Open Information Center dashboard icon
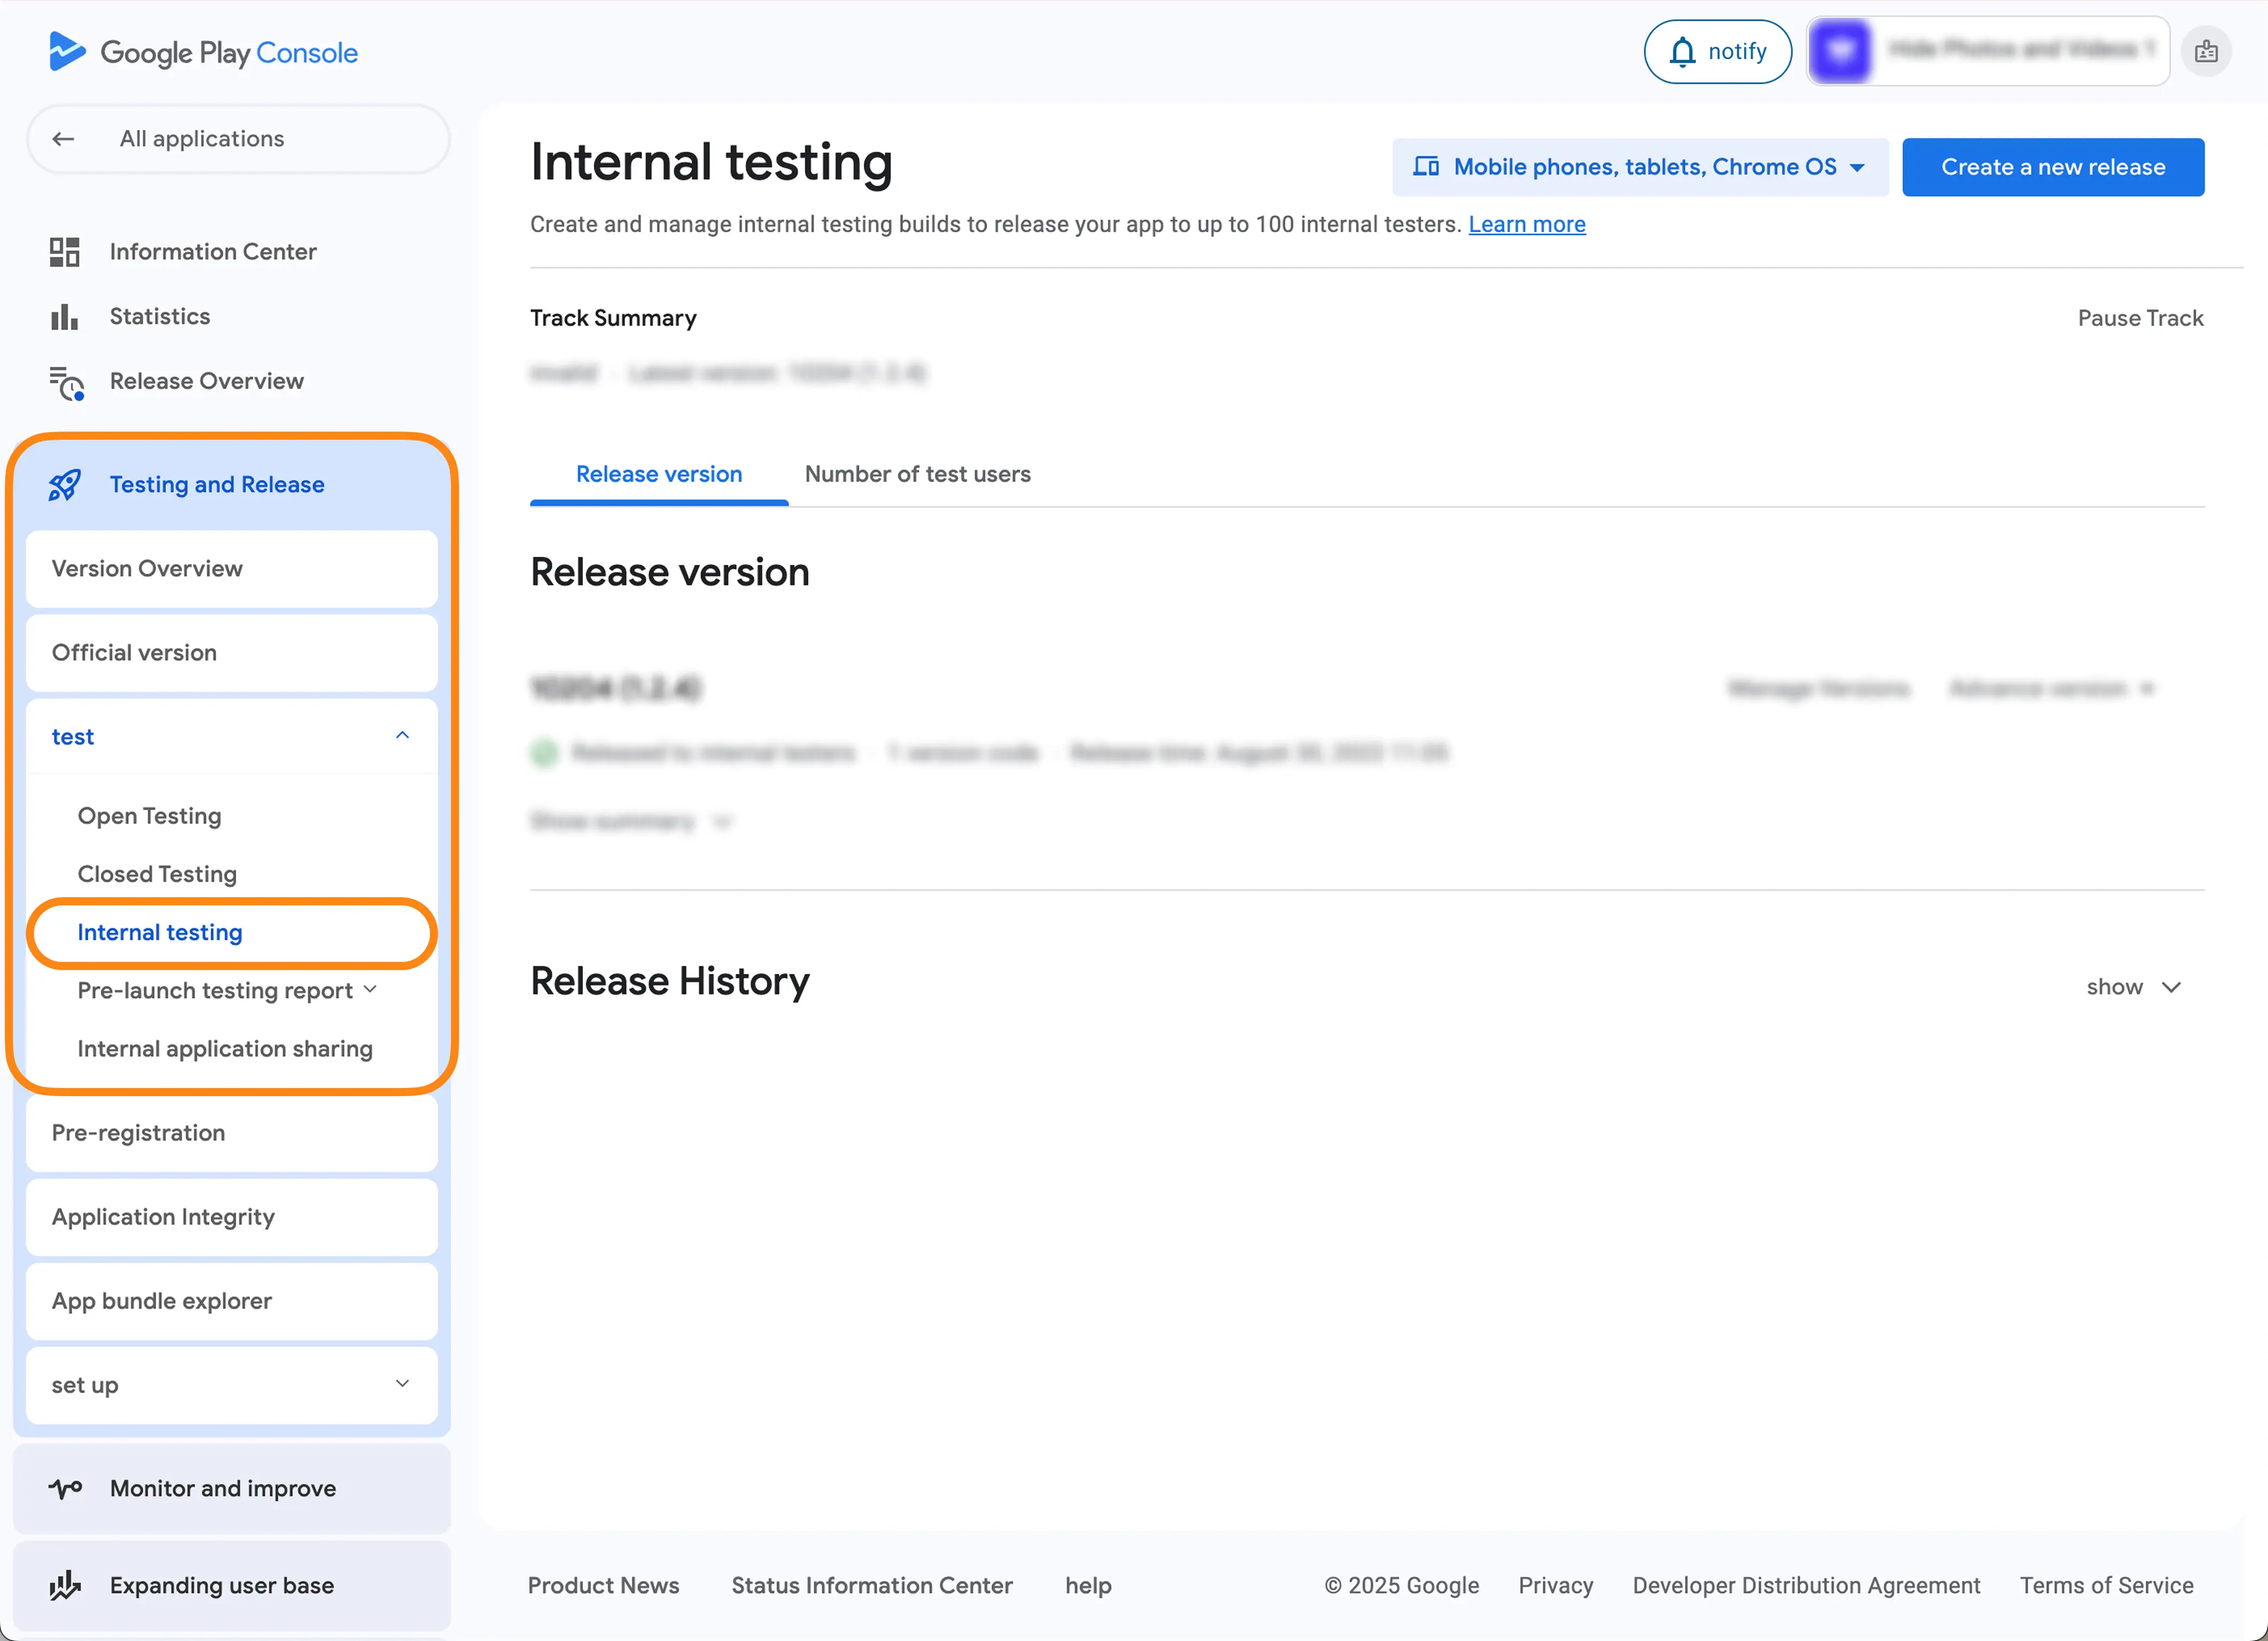 point(64,252)
